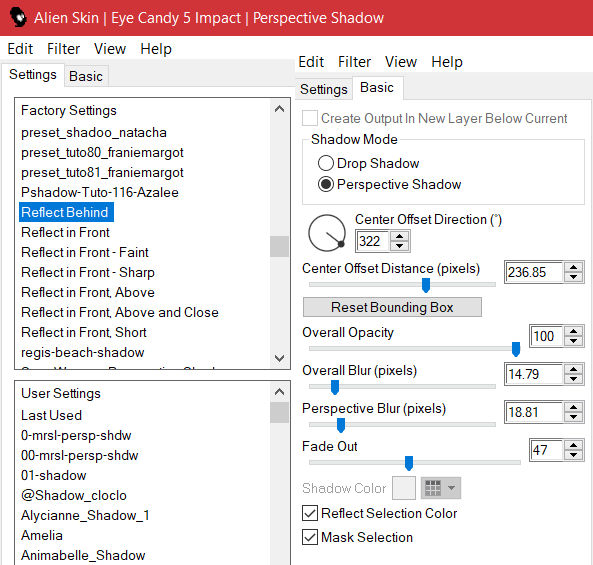
Task: Switch to the left Settings tab
Action: point(33,75)
